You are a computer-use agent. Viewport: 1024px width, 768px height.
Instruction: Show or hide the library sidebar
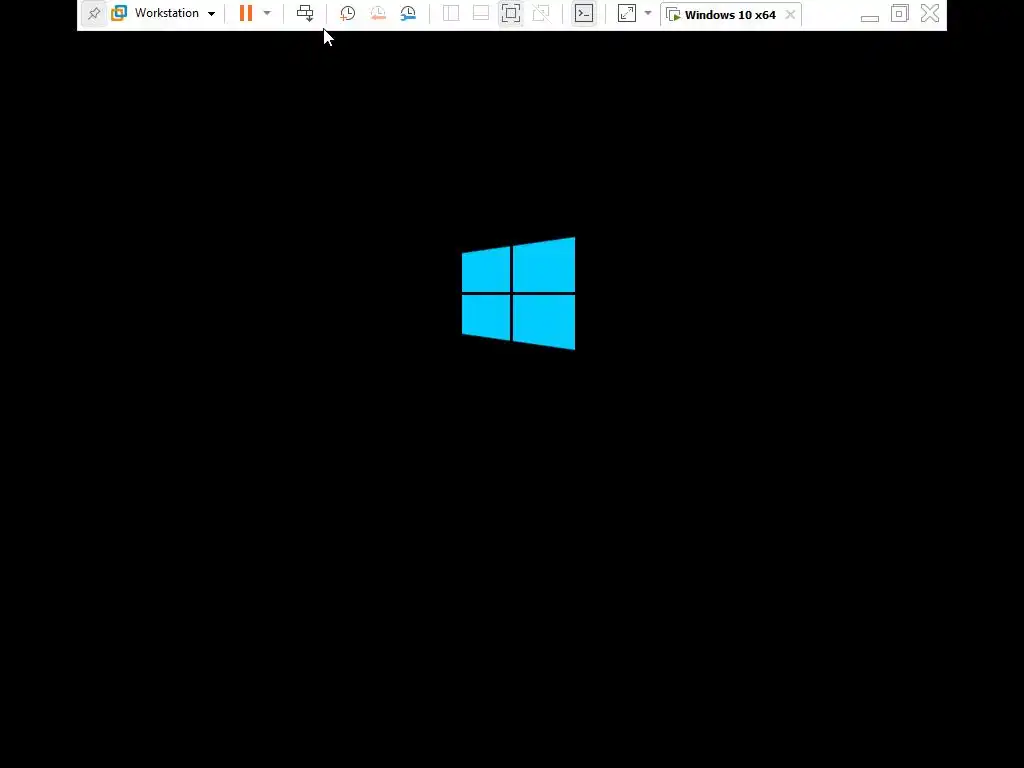[x=451, y=13]
